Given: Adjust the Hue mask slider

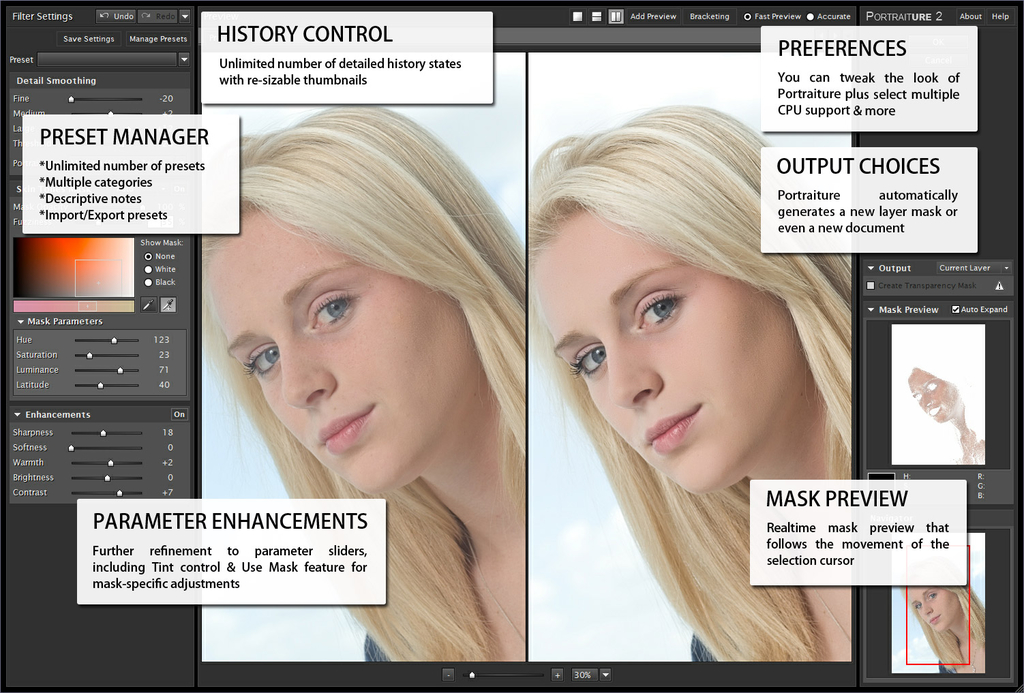Looking at the screenshot, I should [x=106, y=340].
